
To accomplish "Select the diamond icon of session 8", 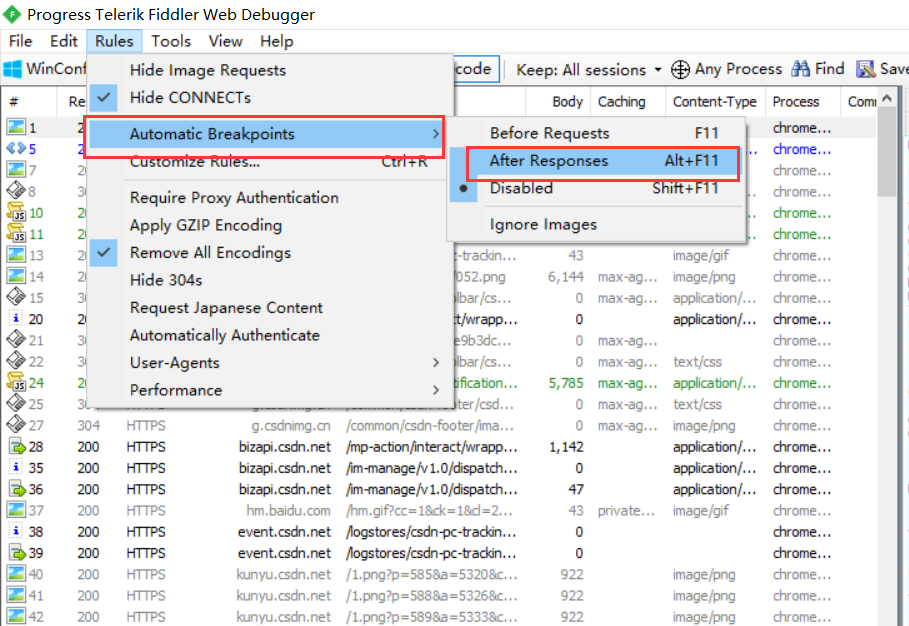I will click(16, 191).
